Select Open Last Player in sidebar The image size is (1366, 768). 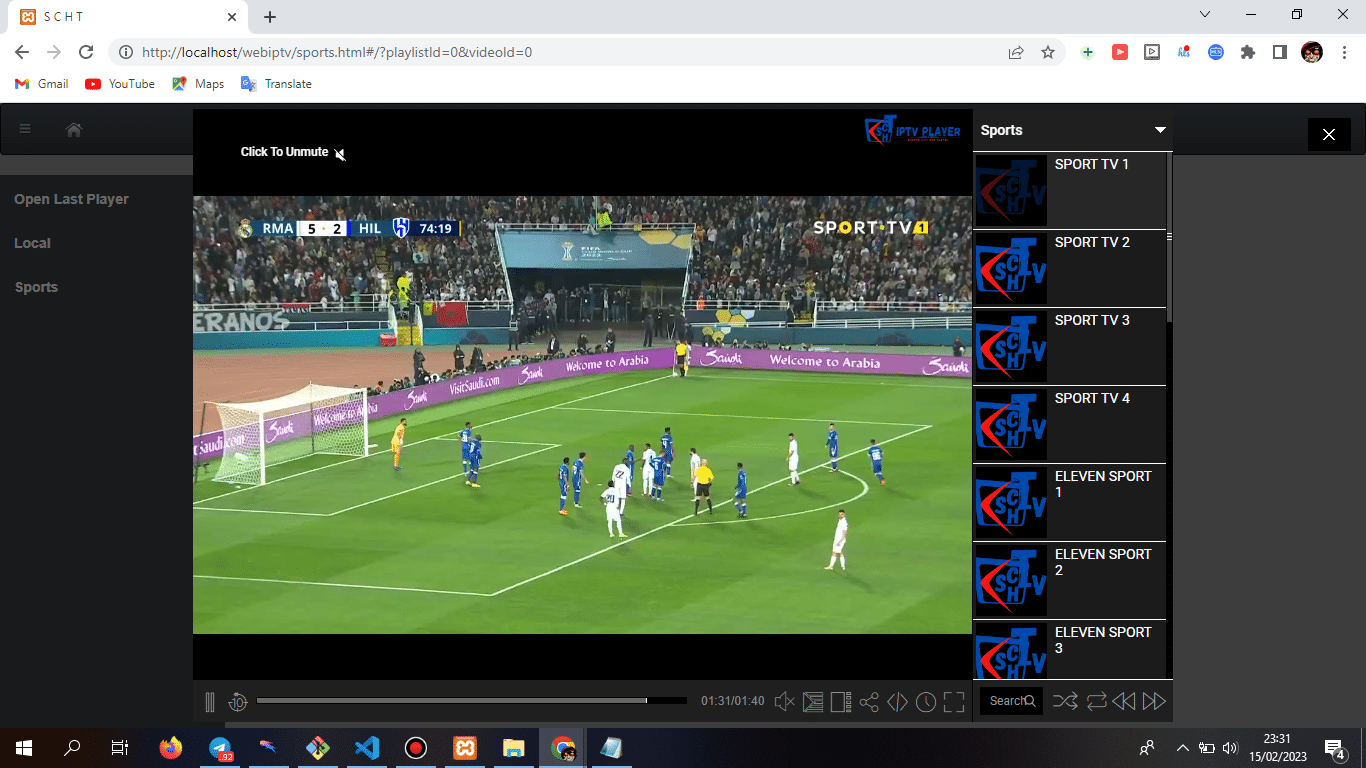(71, 199)
